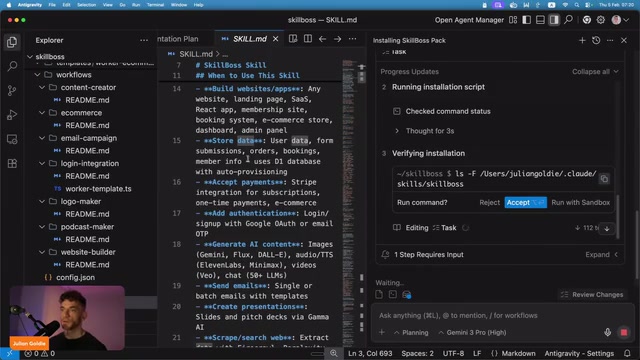Open the notifications bell in status bar
The image size is (640, 360).
(x=627, y=353)
